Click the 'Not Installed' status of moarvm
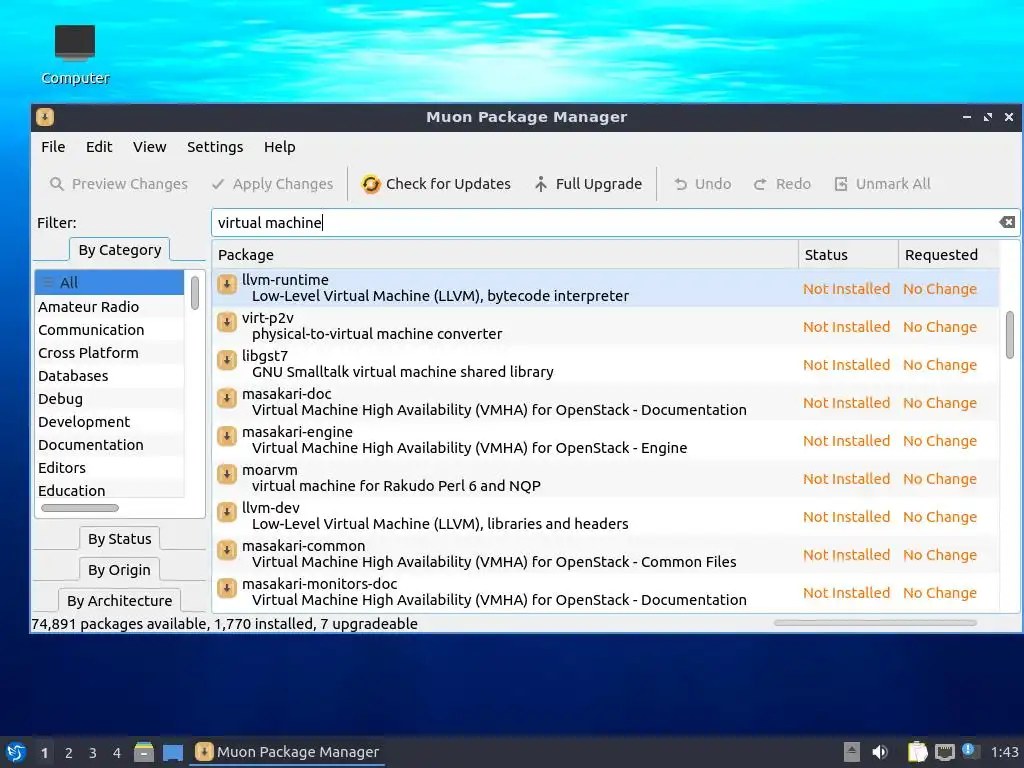Screen dimensions: 1024x768 [846, 479]
